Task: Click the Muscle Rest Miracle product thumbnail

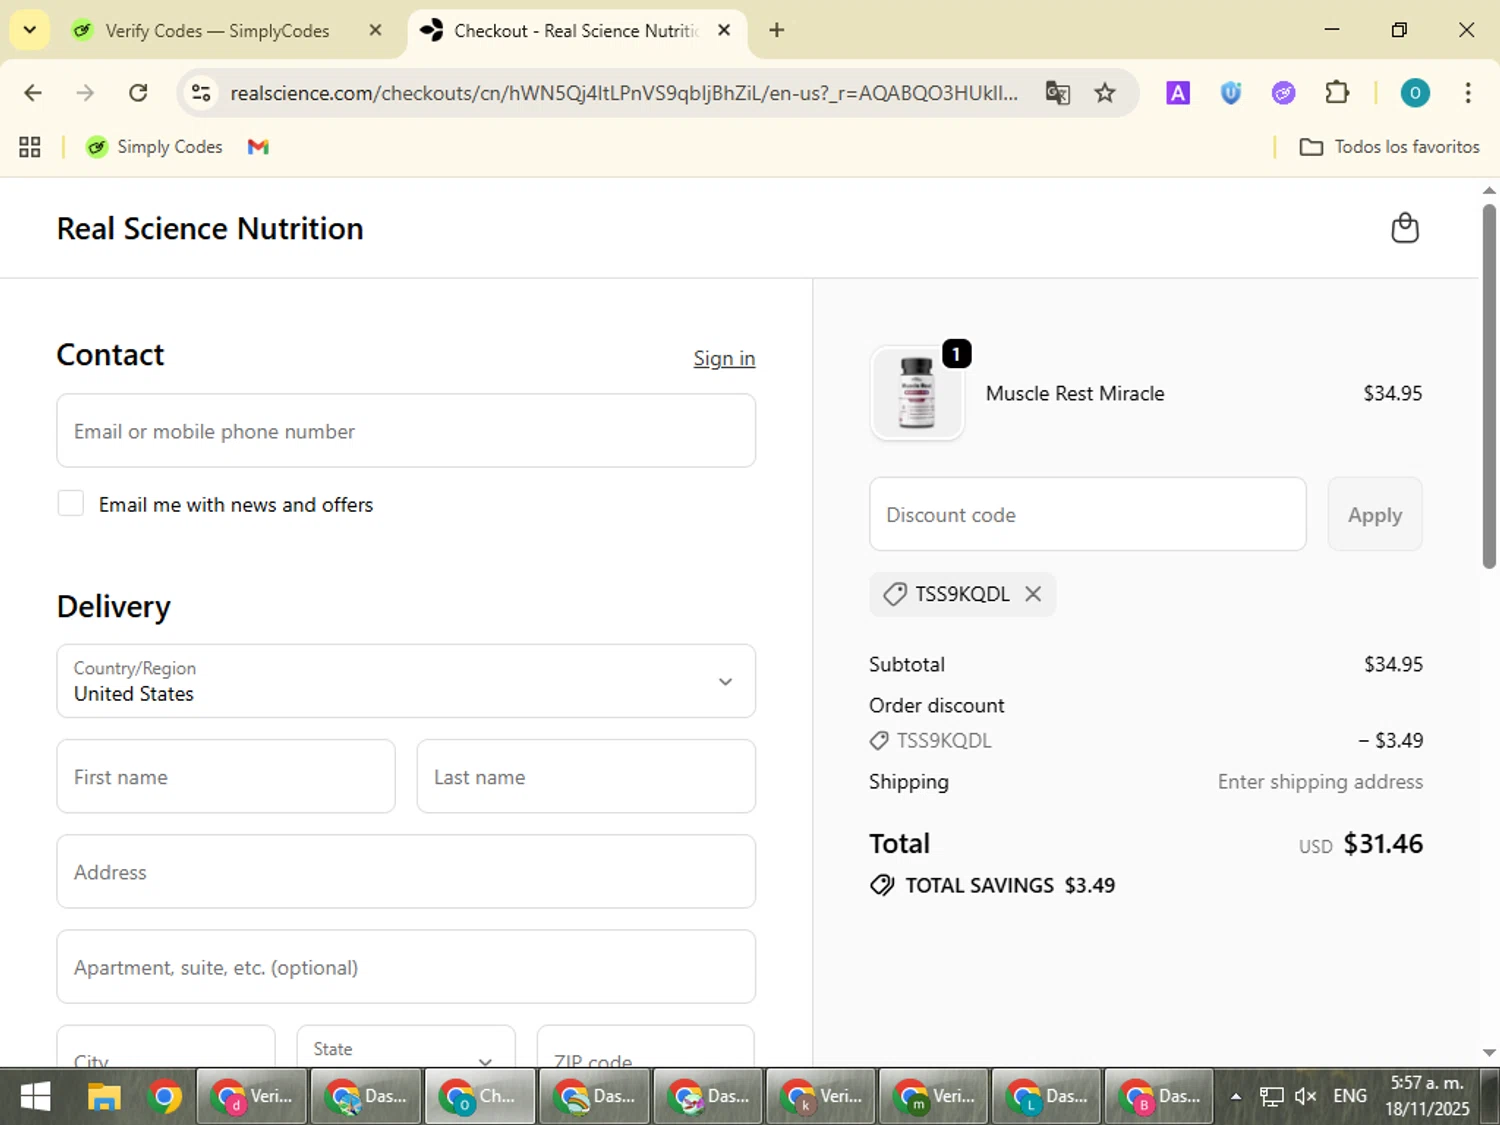Action: (x=917, y=393)
